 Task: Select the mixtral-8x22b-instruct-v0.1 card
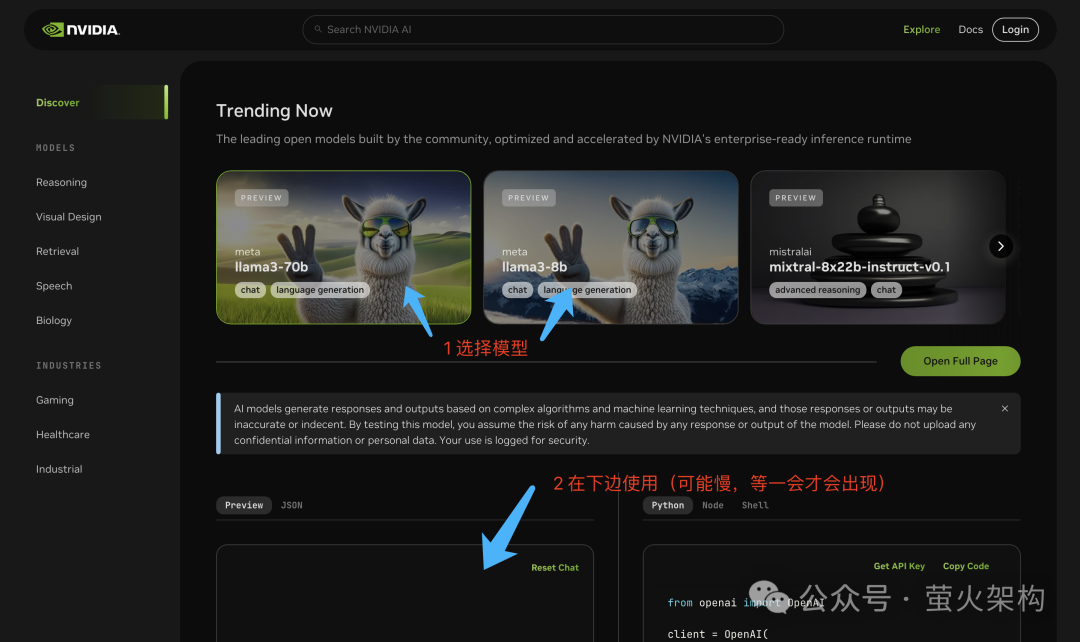point(878,247)
